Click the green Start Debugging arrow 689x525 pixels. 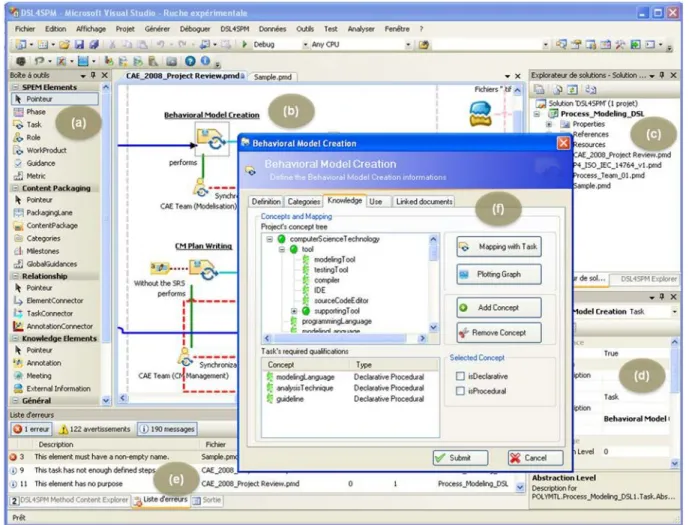[245, 44]
